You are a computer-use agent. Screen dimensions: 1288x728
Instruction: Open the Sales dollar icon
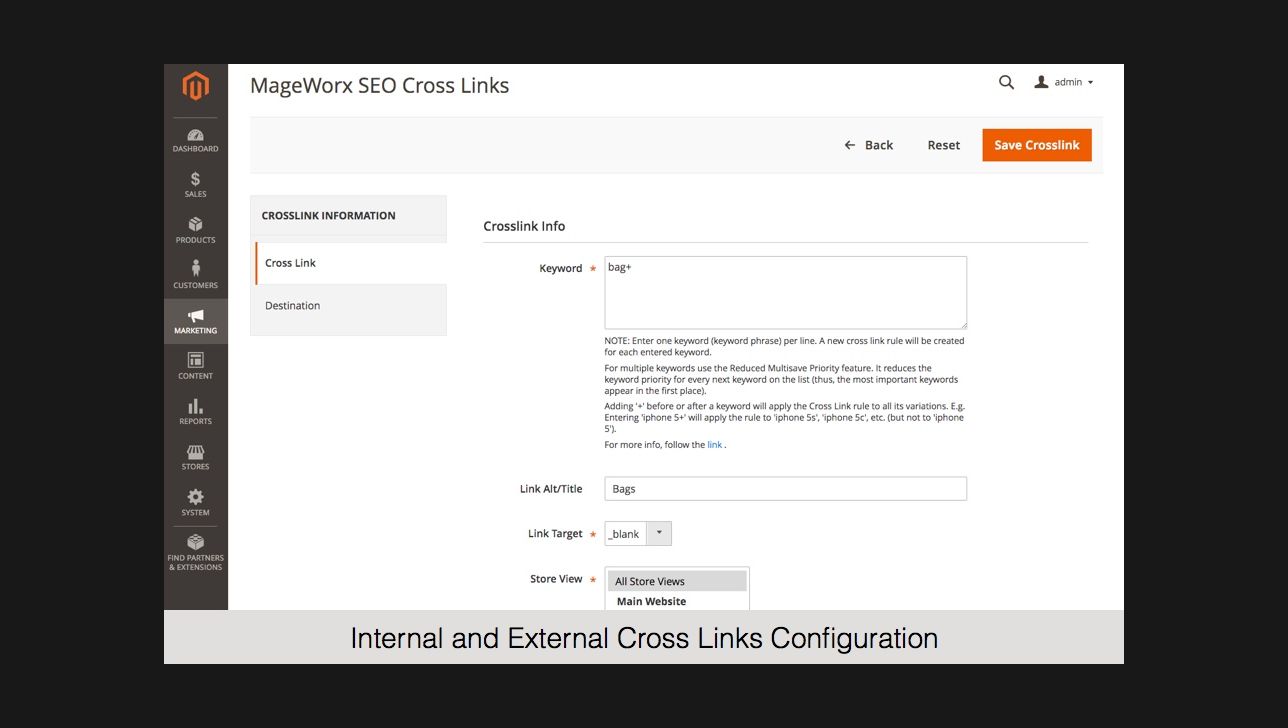click(195, 180)
